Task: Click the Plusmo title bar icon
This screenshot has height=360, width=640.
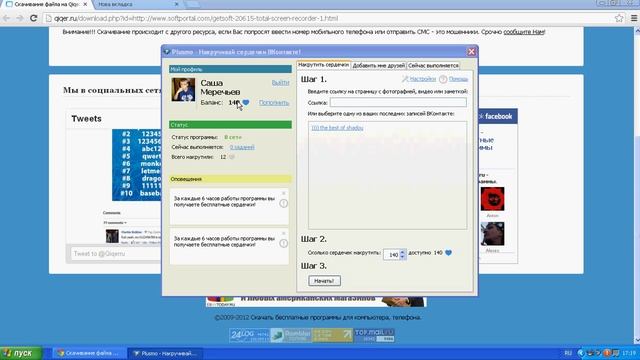Action: [x=167, y=52]
